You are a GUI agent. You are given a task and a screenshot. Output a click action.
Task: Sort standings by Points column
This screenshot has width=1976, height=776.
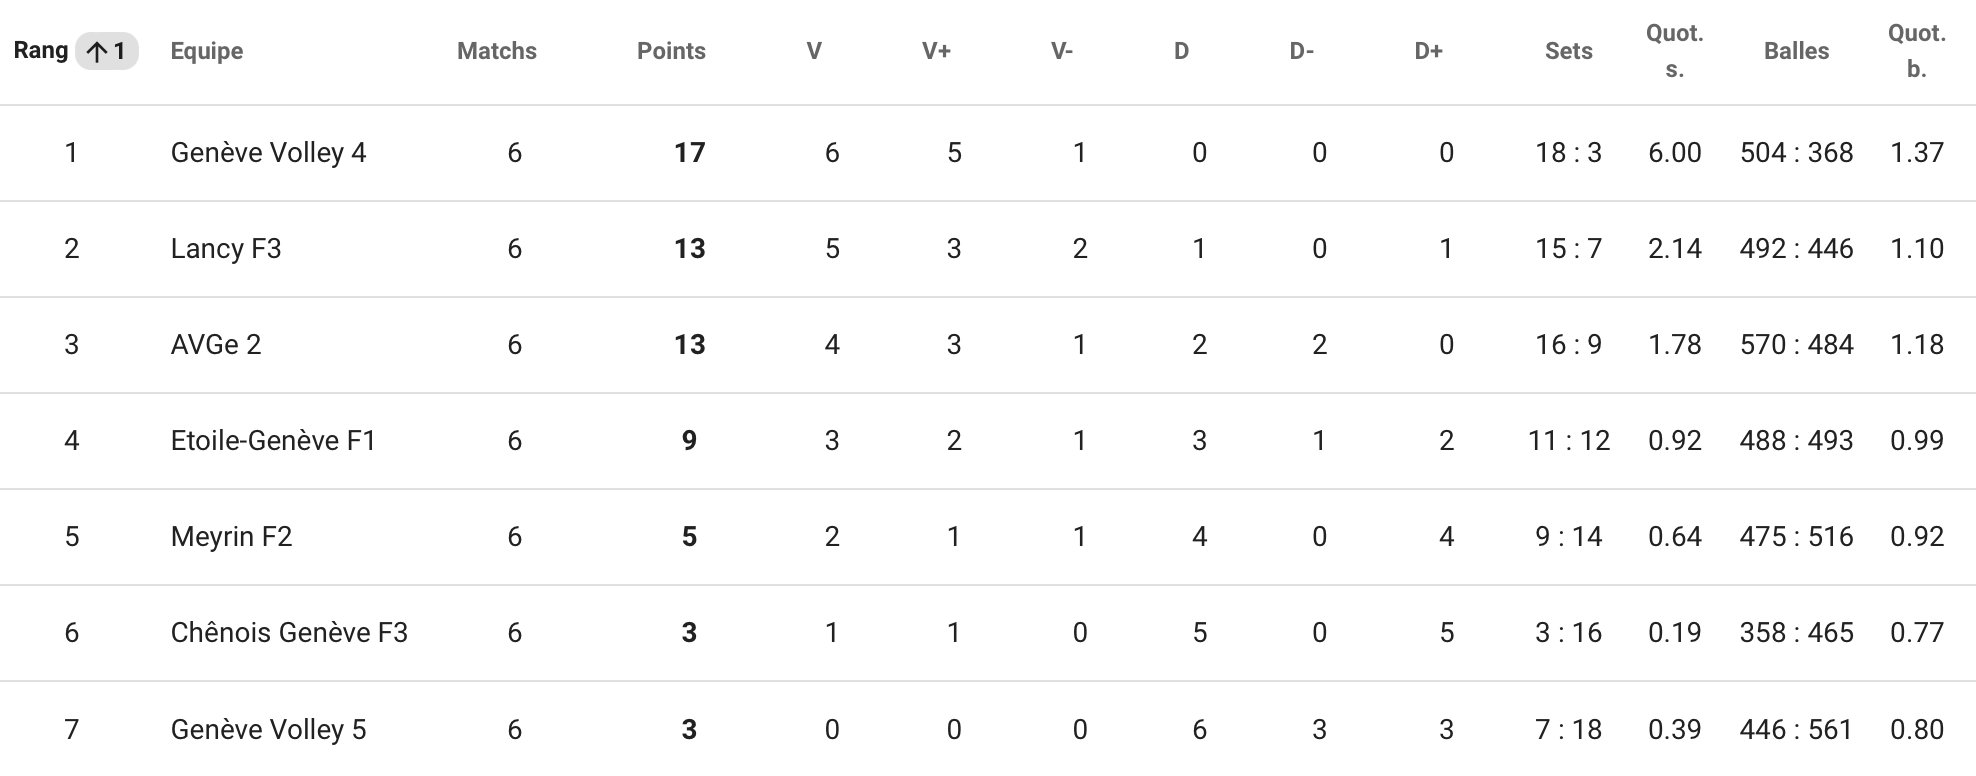(671, 51)
